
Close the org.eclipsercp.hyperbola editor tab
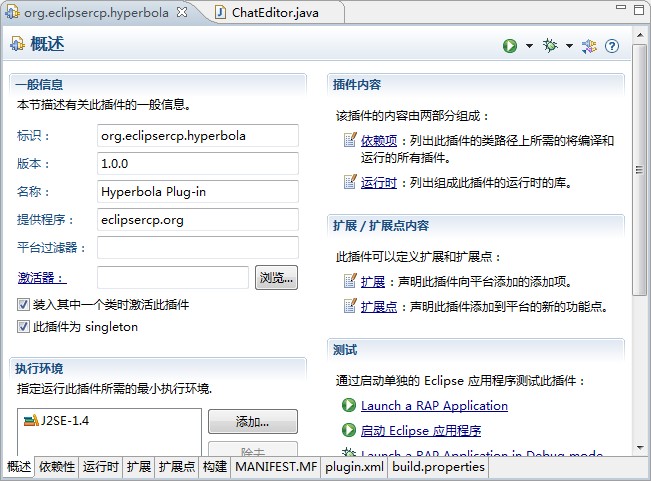pyautogui.click(x=182, y=12)
